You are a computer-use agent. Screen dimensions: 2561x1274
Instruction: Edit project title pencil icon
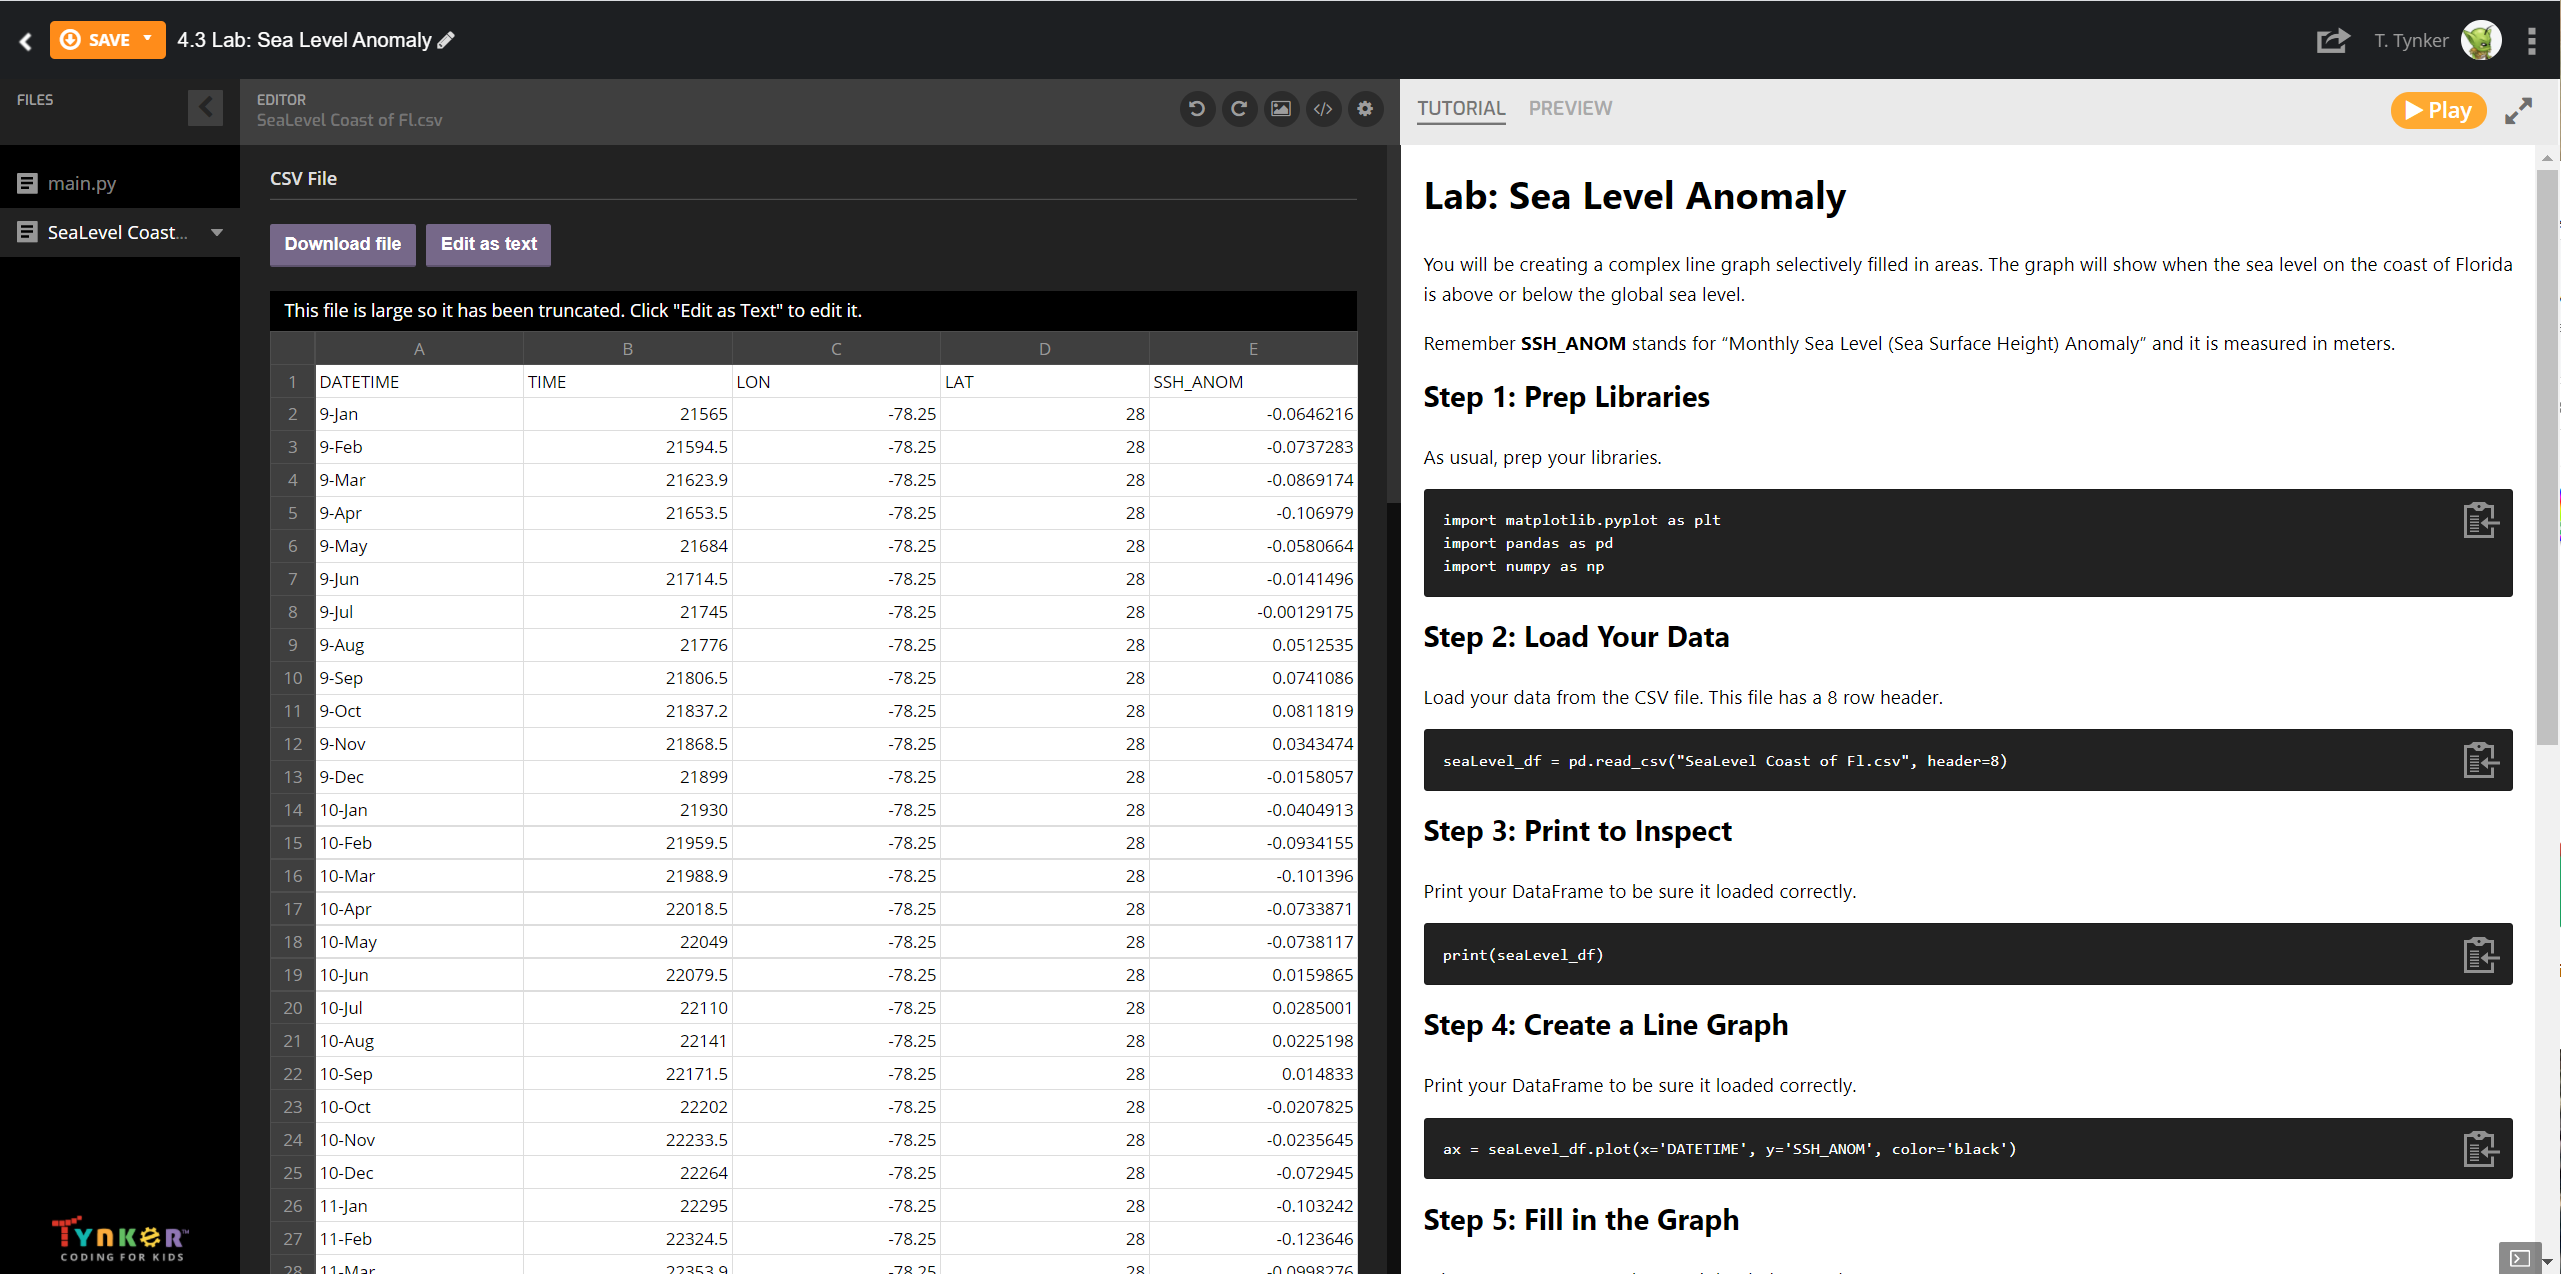coord(447,40)
